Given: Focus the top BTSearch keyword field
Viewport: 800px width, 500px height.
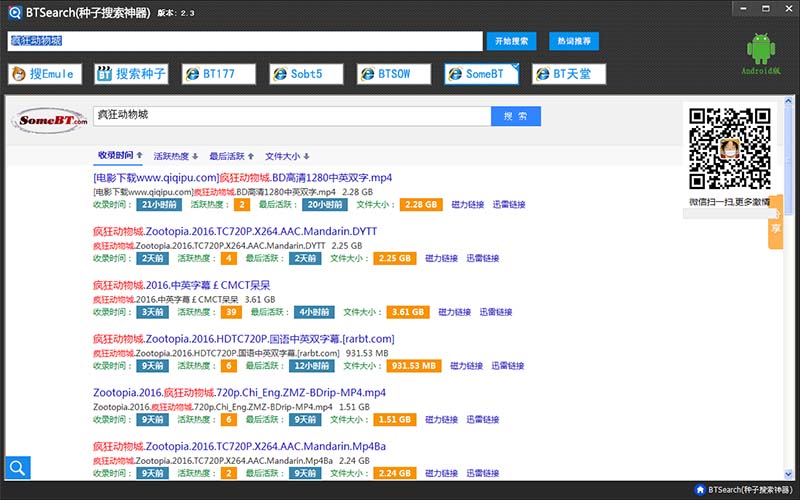Looking at the screenshot, I should [x=245, y=41].
